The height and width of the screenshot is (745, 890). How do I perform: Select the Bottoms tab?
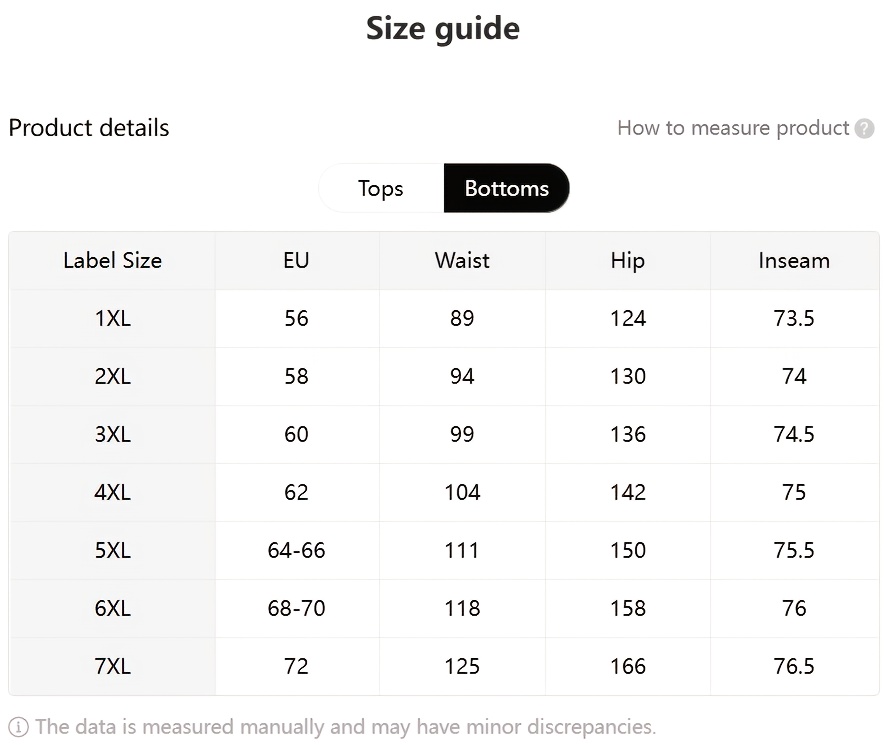[506, 188]
